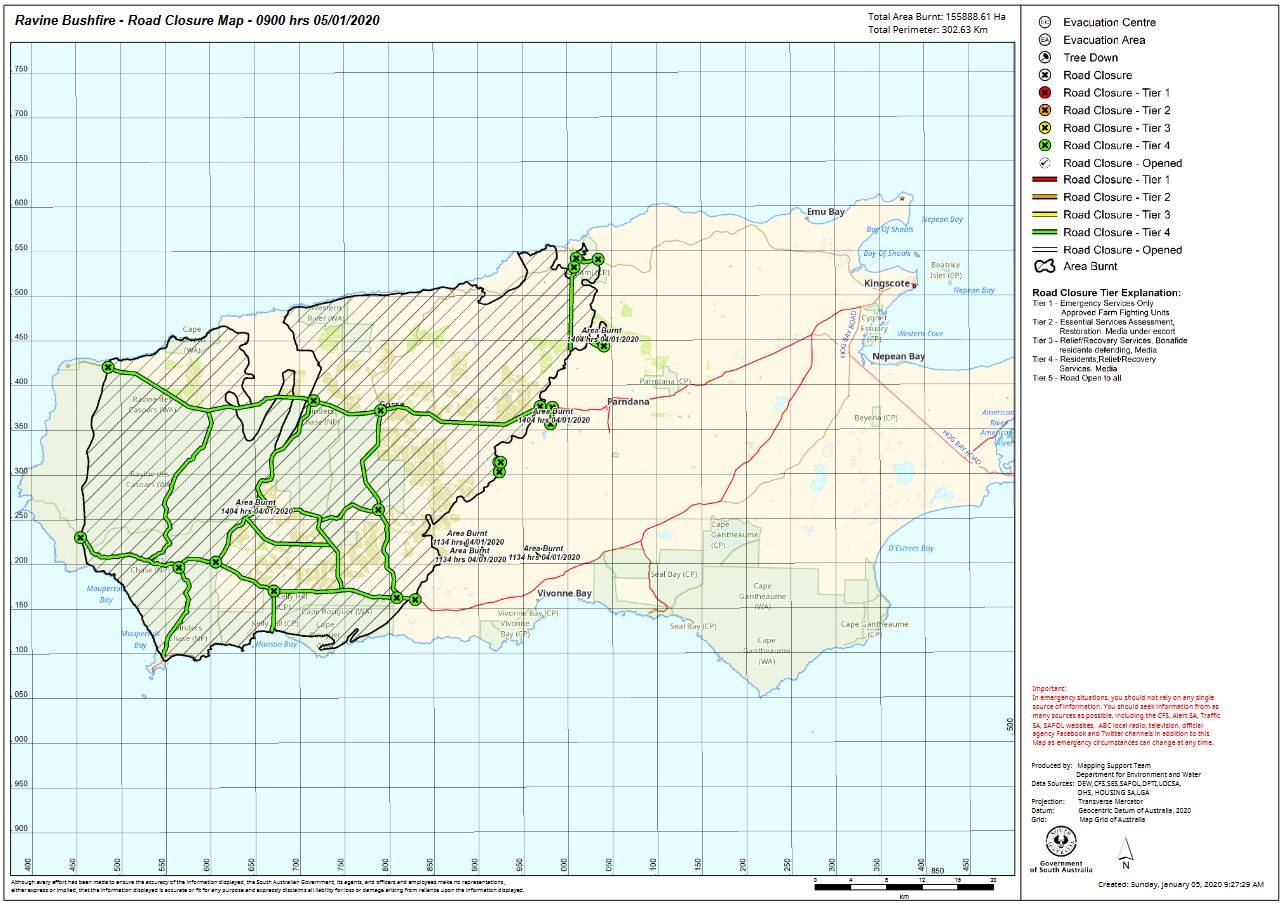The height and width of the screenshot is (905, 1284).
Task: Click the D'Estrees Bay label
Action: 911,548
